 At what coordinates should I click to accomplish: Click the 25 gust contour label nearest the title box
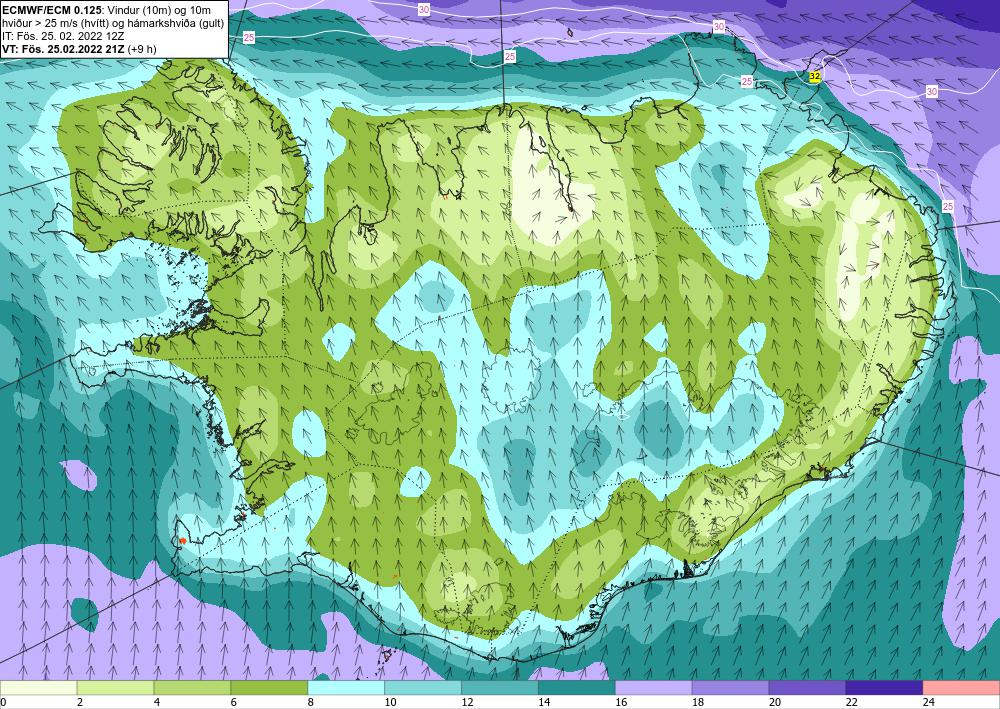249,38
